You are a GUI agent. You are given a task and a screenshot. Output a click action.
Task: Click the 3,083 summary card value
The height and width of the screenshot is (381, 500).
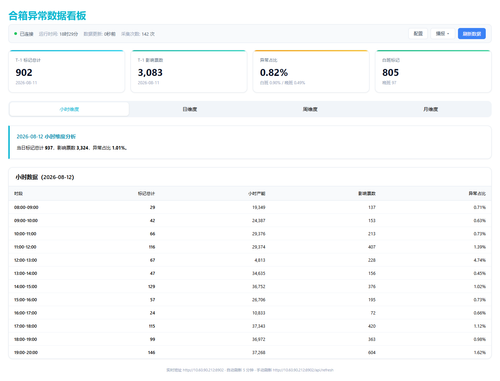pyautogui.click(x=150, y=72)
